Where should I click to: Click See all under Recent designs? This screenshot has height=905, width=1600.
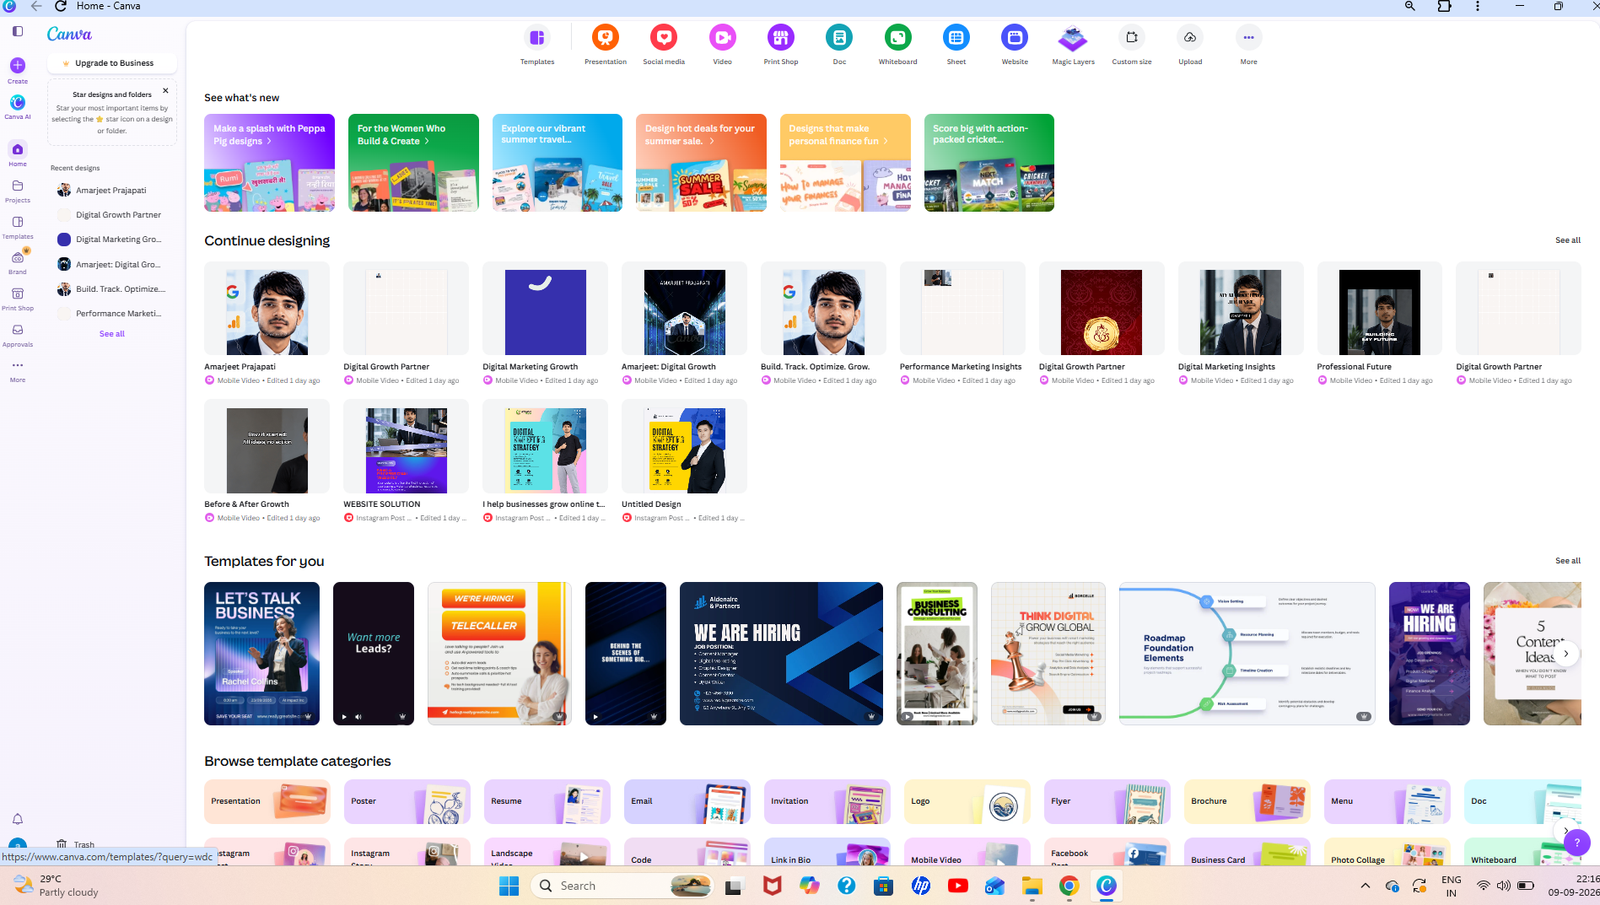pos(112,334)
